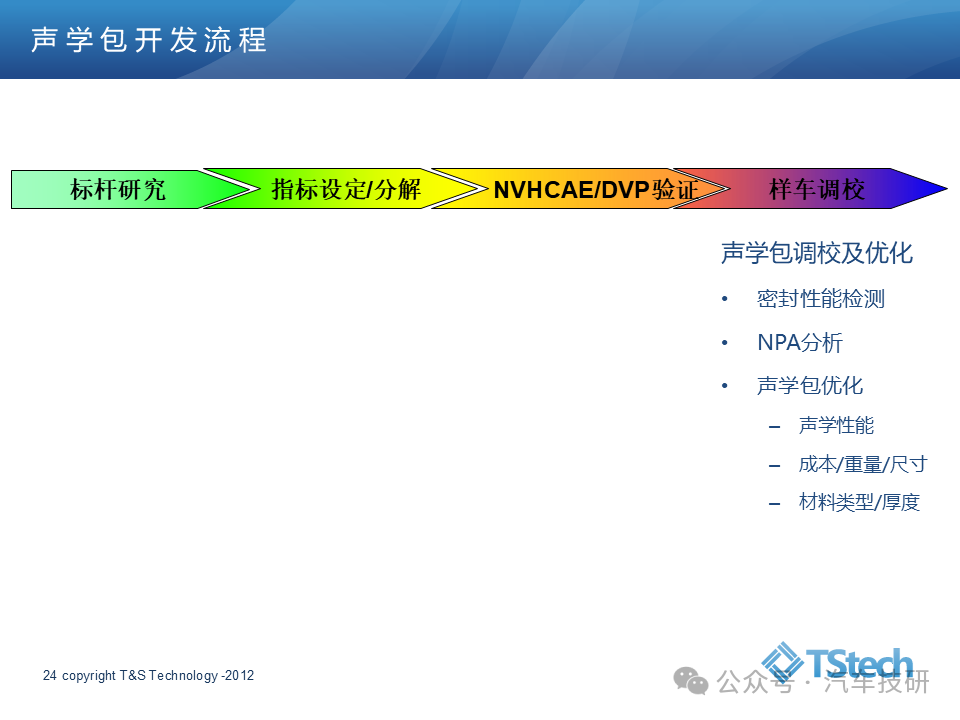Select the NVHCAE/DVP验证 process arrow
Viewport: 960px width, 720px height.
click(580, 189)
